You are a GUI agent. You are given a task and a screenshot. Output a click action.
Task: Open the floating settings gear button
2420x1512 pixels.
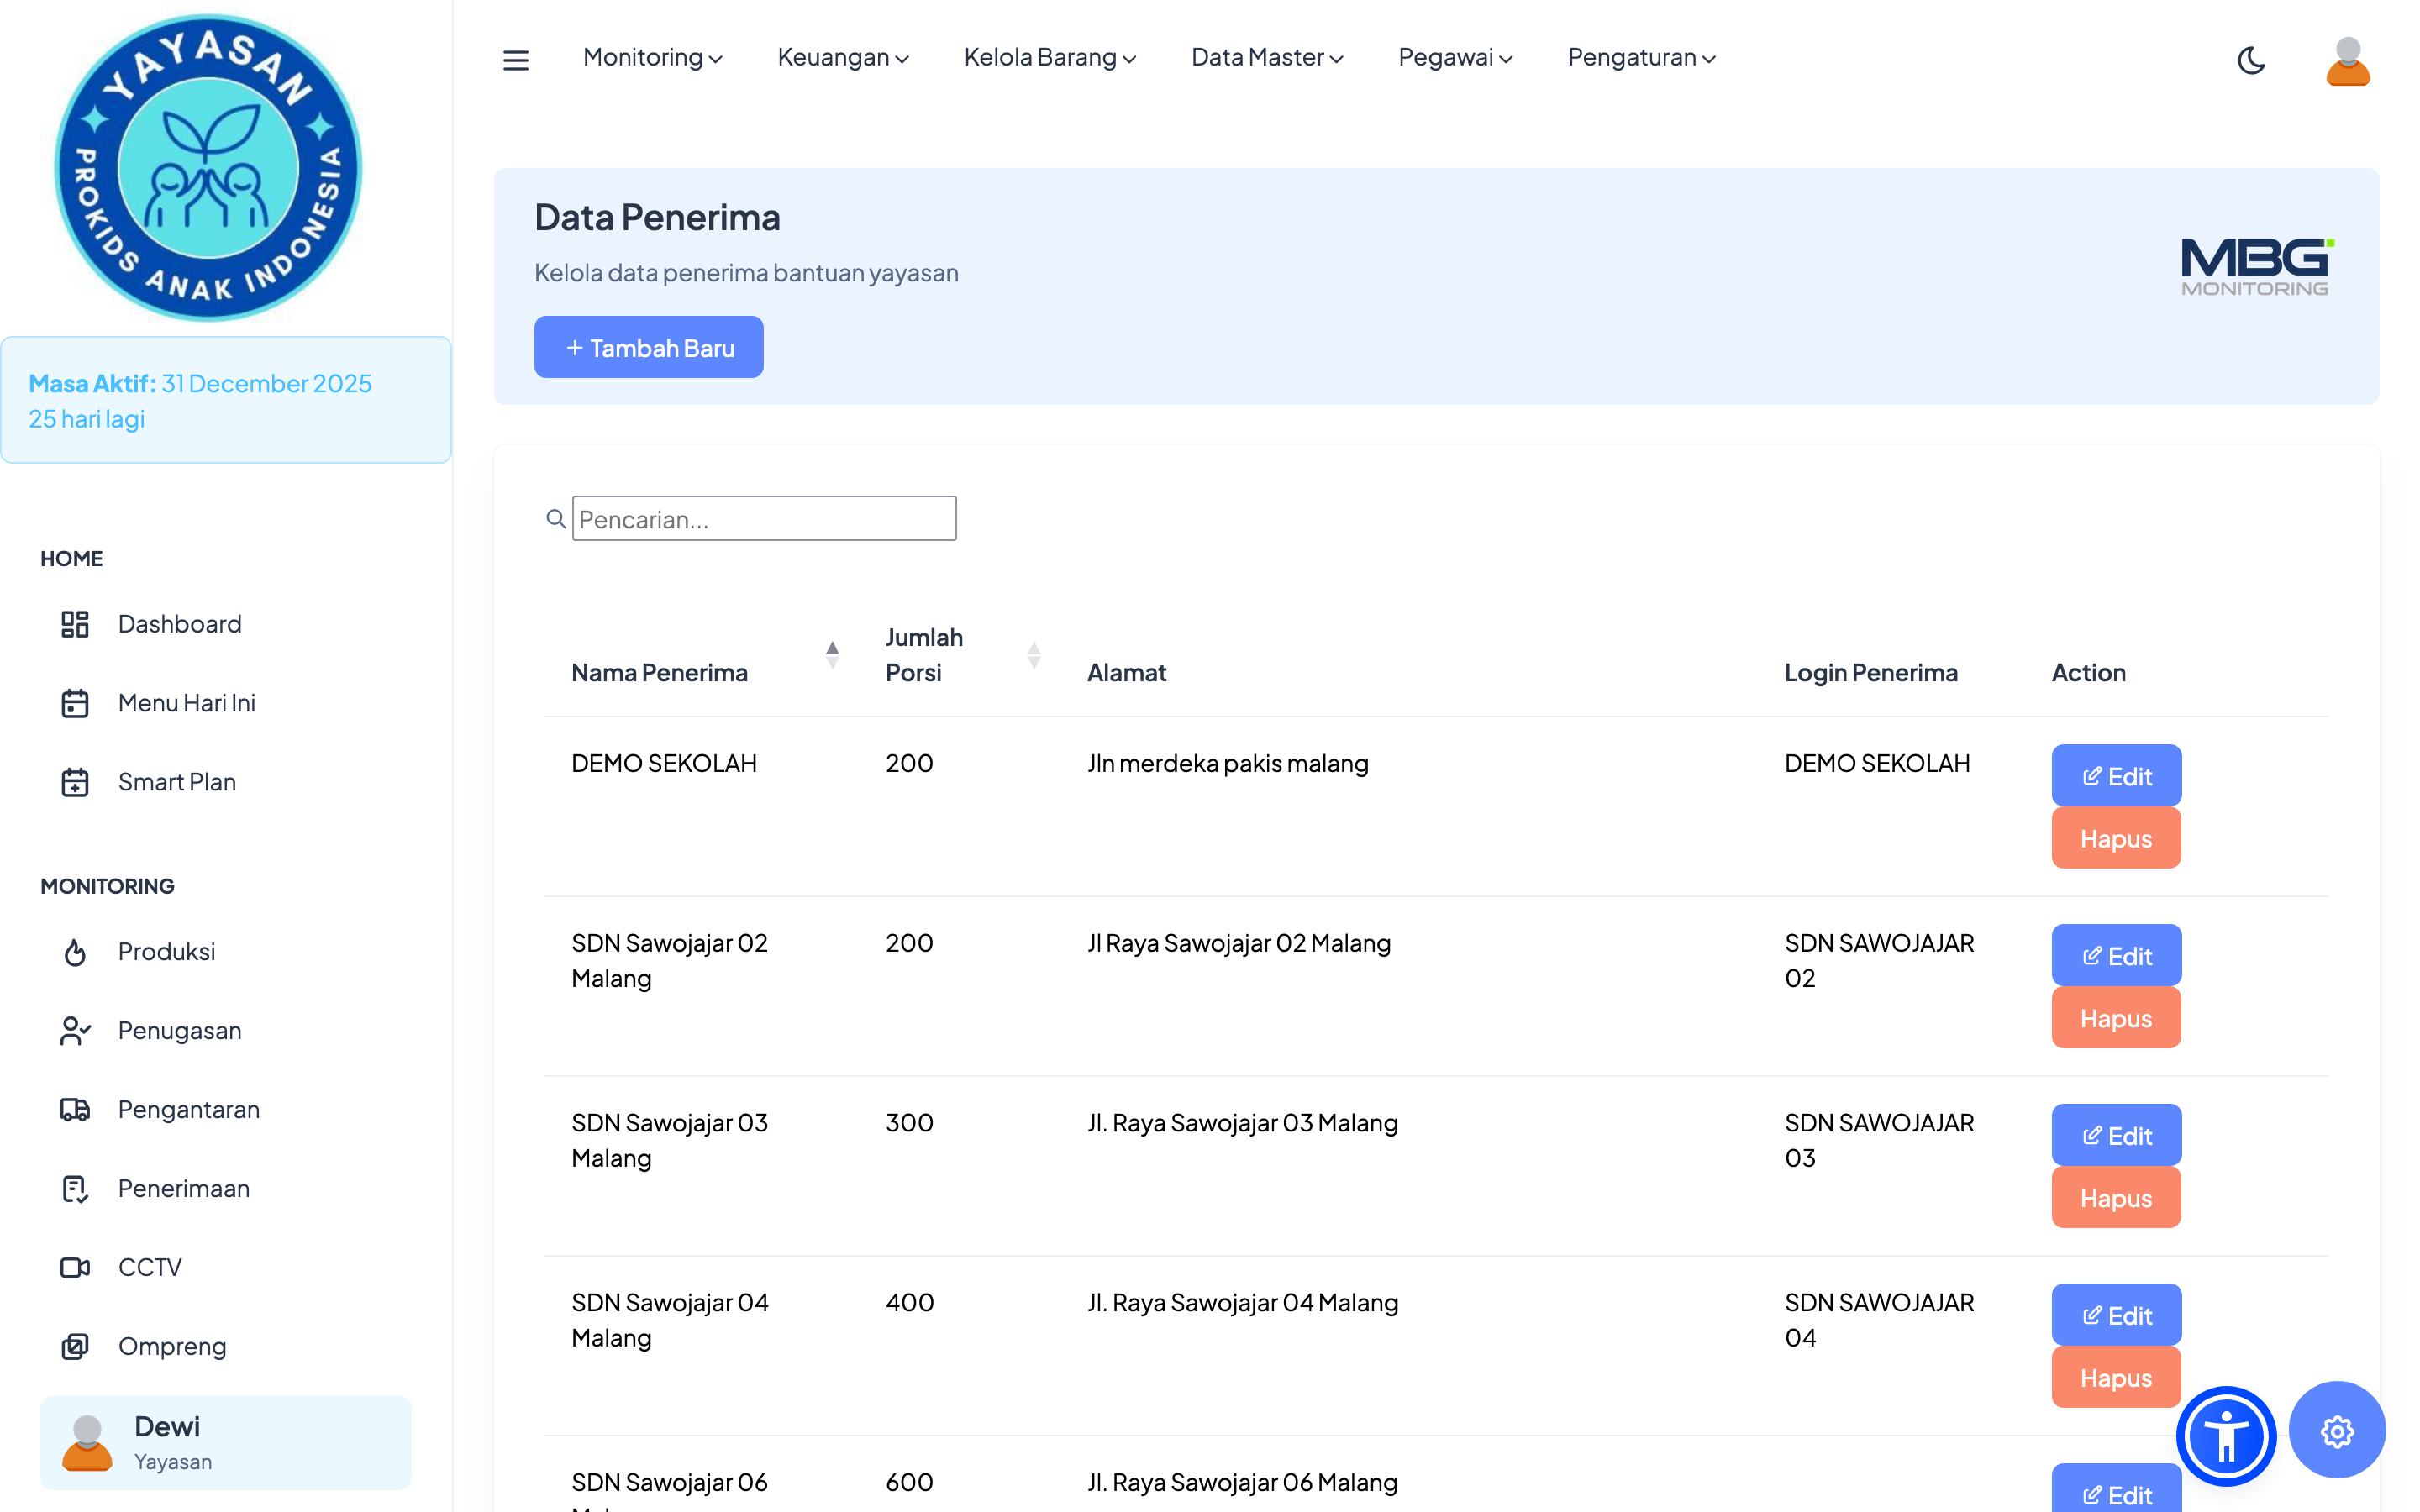[2336, 1431]
